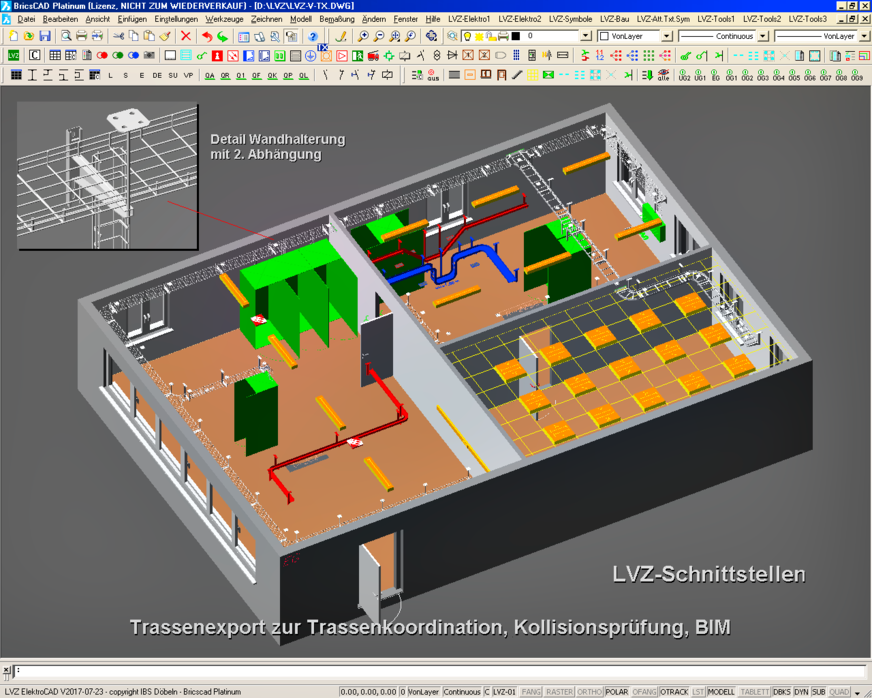Image resolution: width=872 pixels, height=698 pixels.
Task: Enable ORTHO mode in the status bar
Action: pos(587,691)
